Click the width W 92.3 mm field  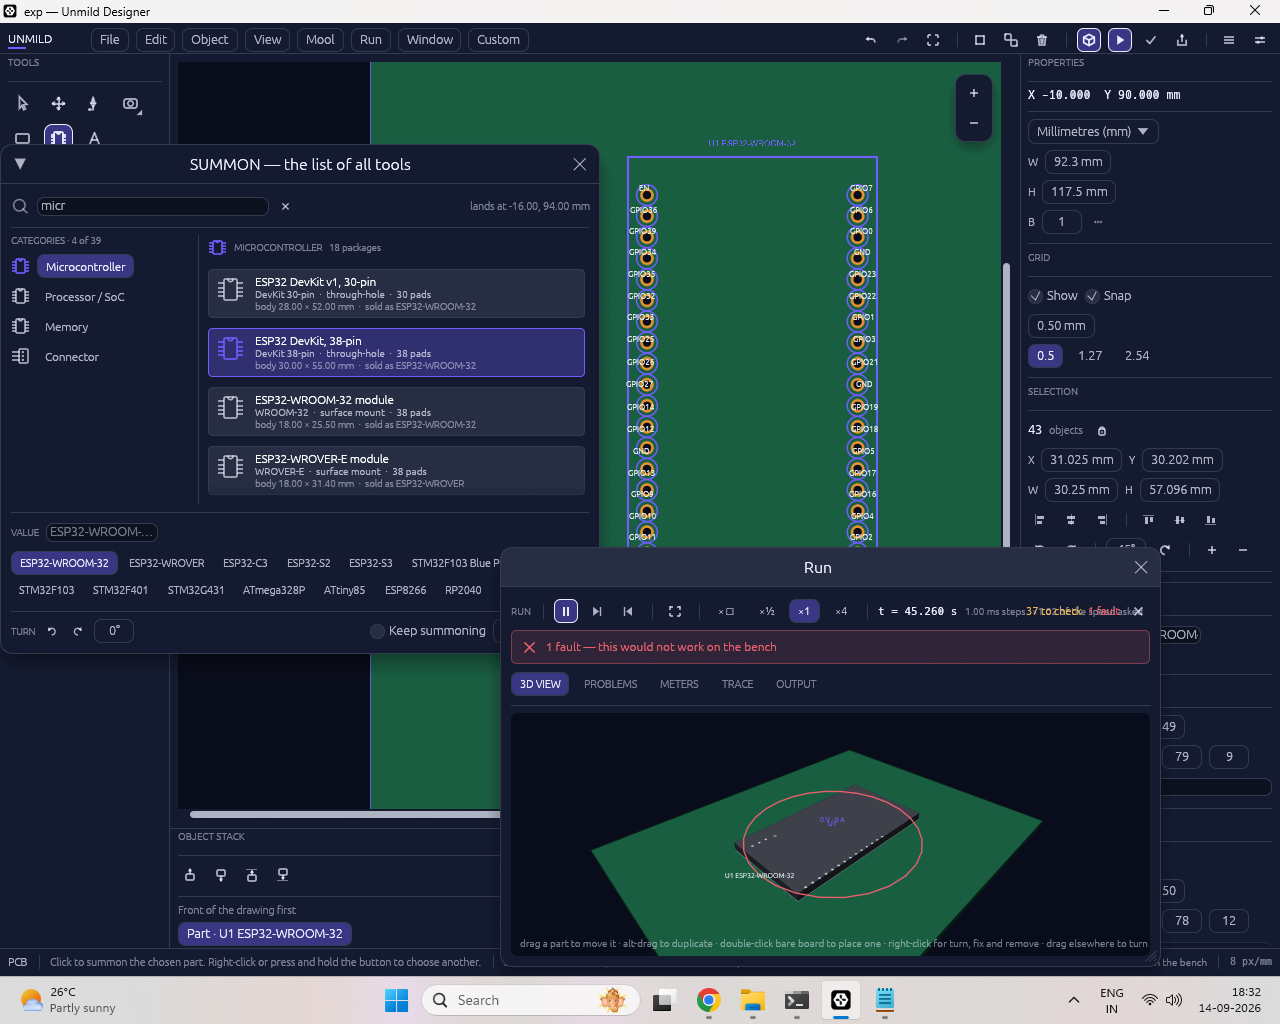tap(1078, 162)
